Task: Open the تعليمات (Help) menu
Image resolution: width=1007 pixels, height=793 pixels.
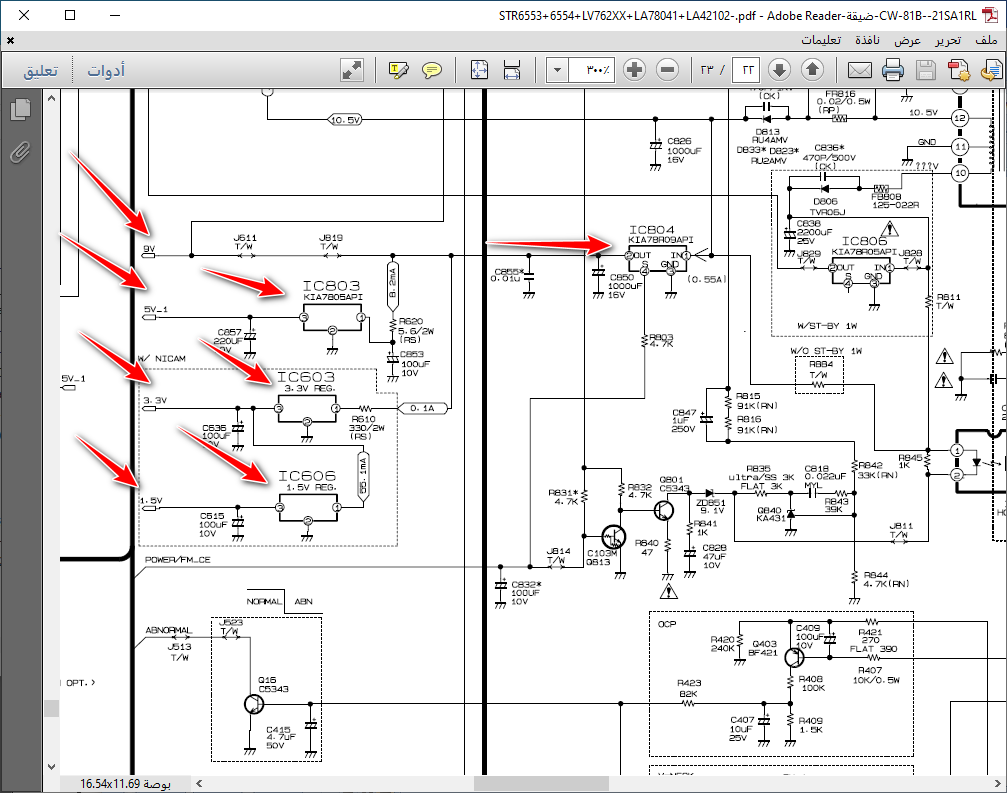Action: click(x=821, y=40)
